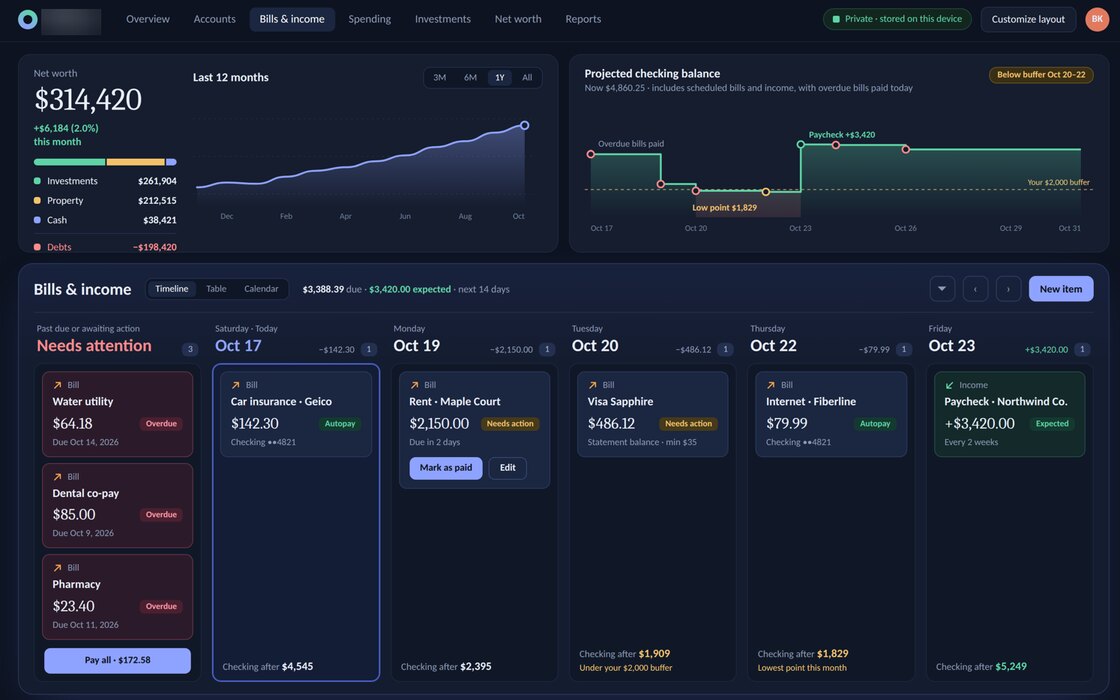Screen dimensions: 1120x700
Task: Switch bills view to Timeline
Action: pos(172,289)
